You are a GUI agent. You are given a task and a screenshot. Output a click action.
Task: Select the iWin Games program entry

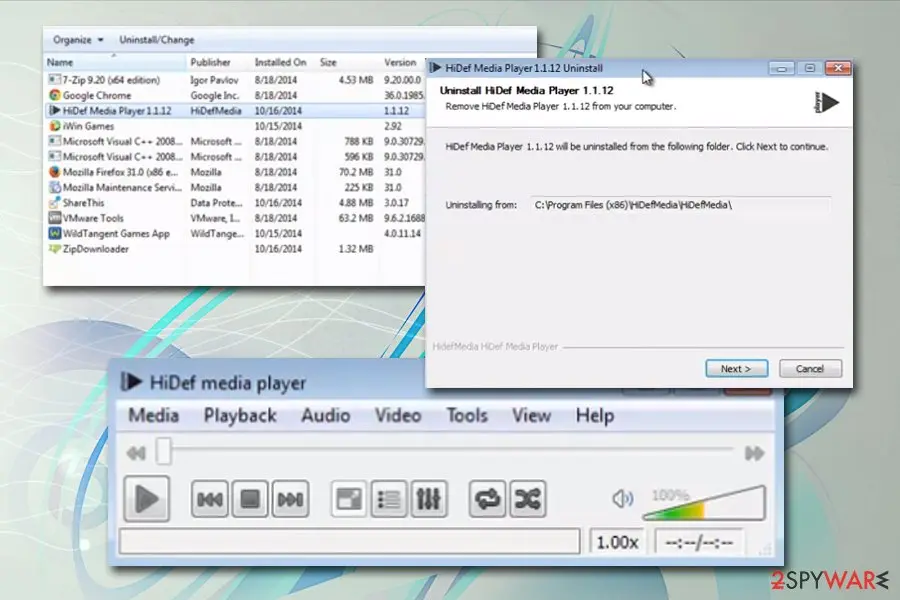(x=235, y=126)
